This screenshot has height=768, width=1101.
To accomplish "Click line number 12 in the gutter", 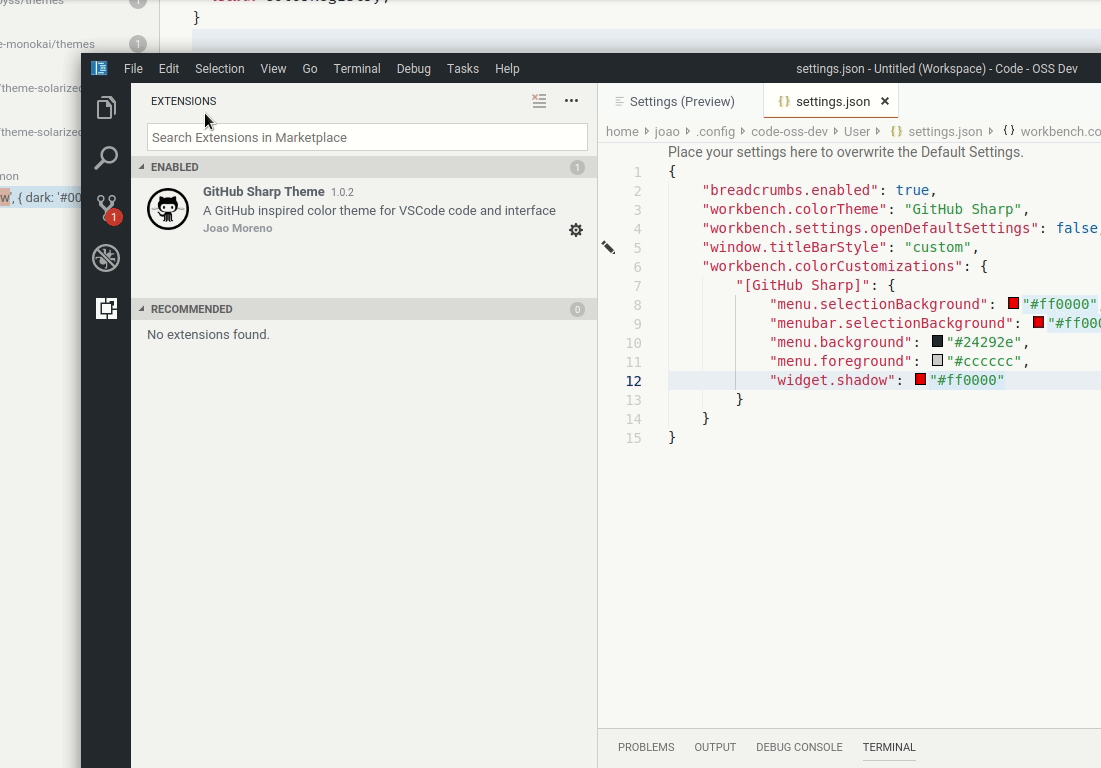I will coord(633,380).
